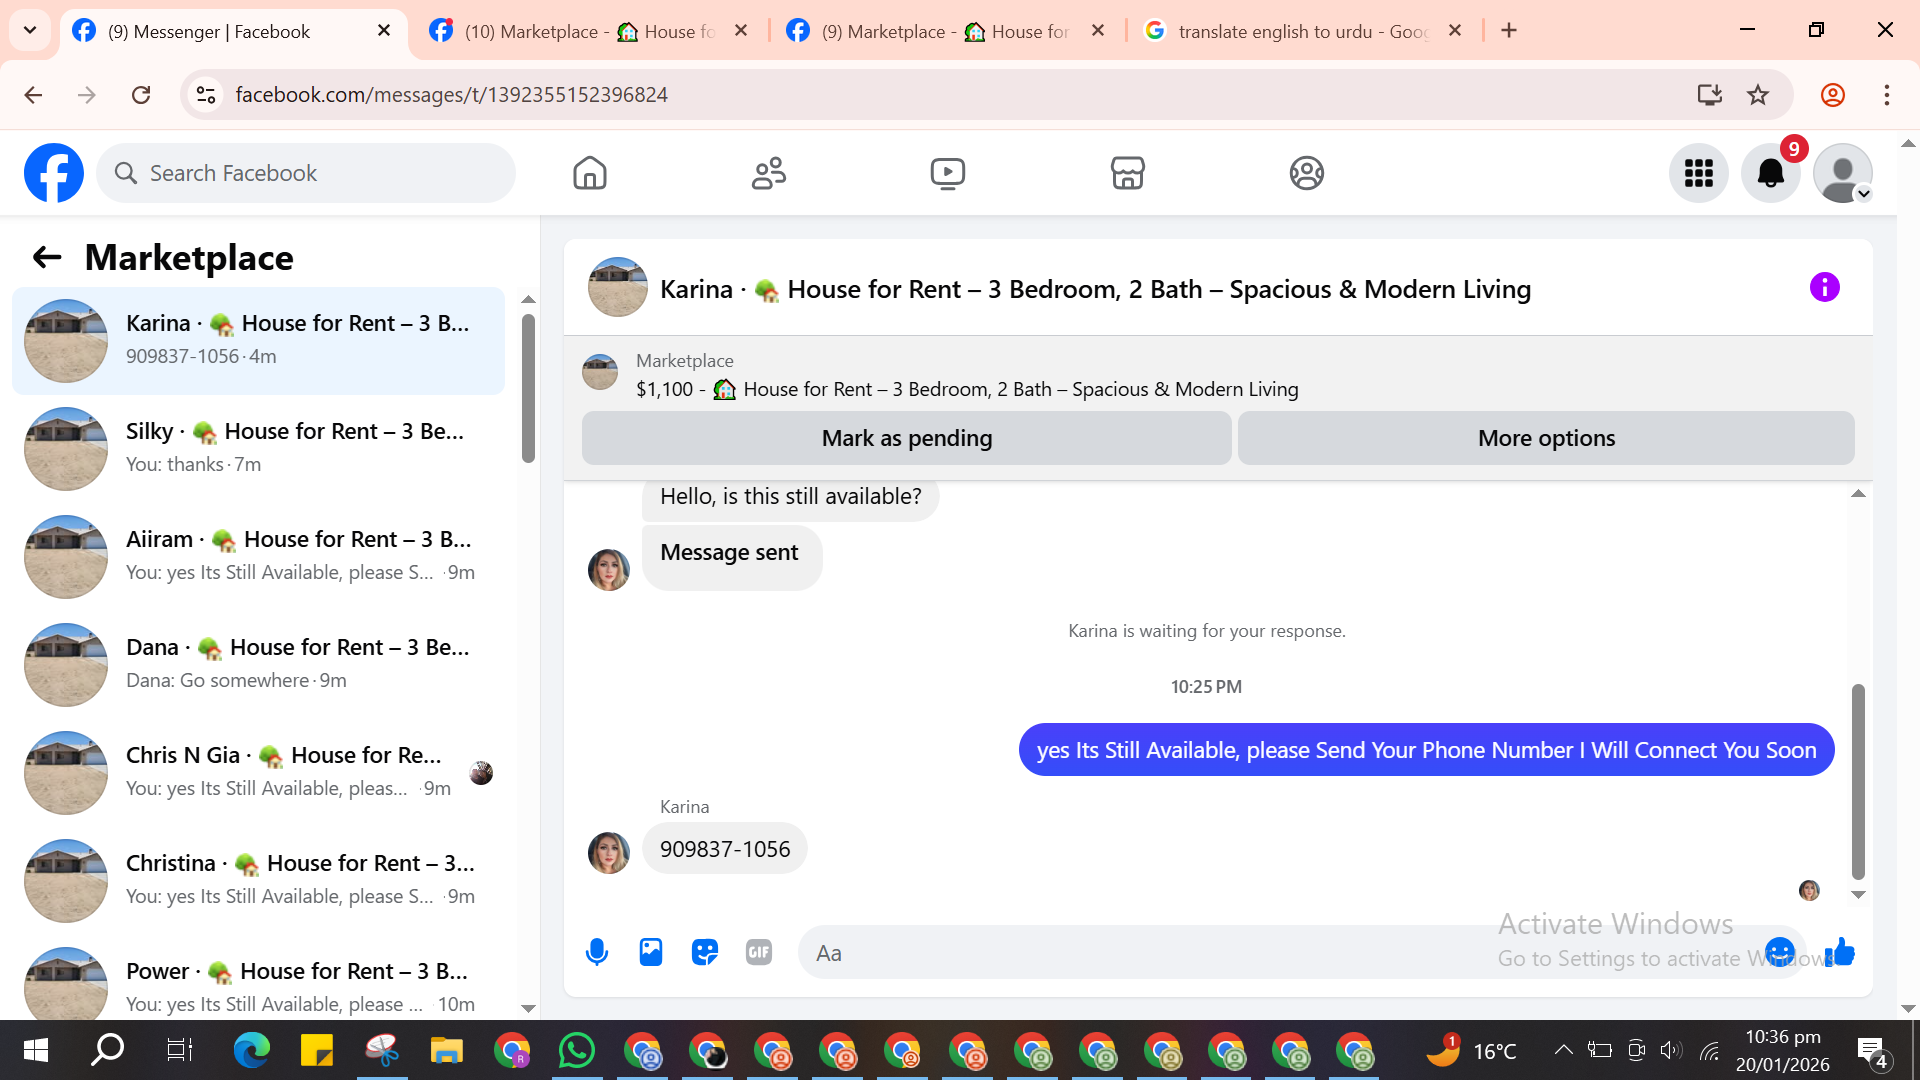The image size is (1920, 1080).
Task: Click the Mark as pending button
Action: 907,438
